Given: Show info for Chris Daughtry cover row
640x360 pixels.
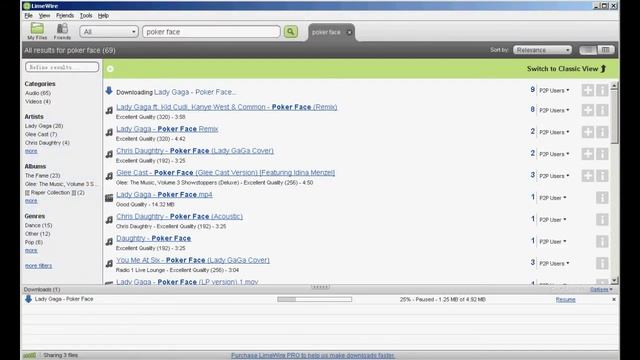Looking at the screenshot, I should click(602, 154).
